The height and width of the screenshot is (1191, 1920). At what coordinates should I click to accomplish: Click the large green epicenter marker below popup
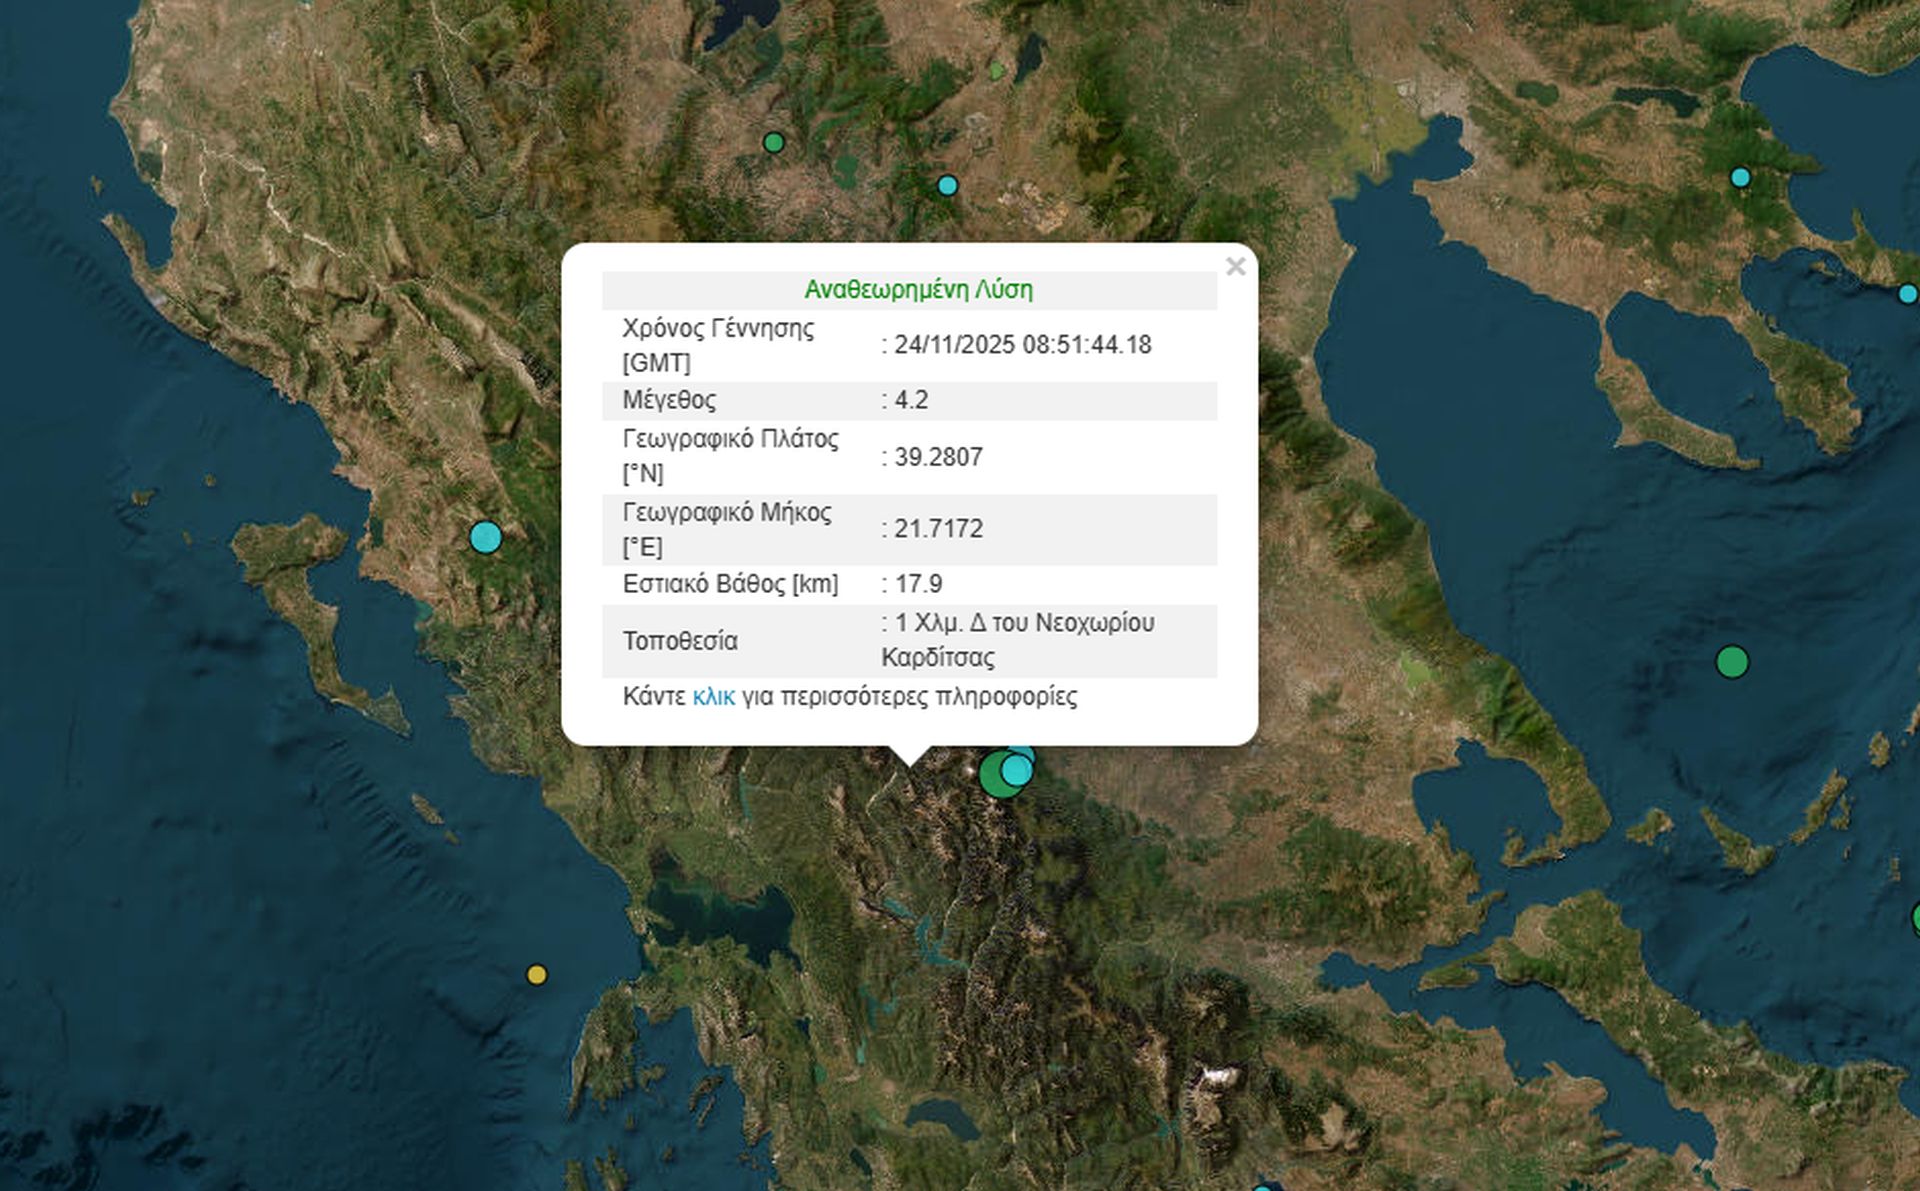click(991, 778)
